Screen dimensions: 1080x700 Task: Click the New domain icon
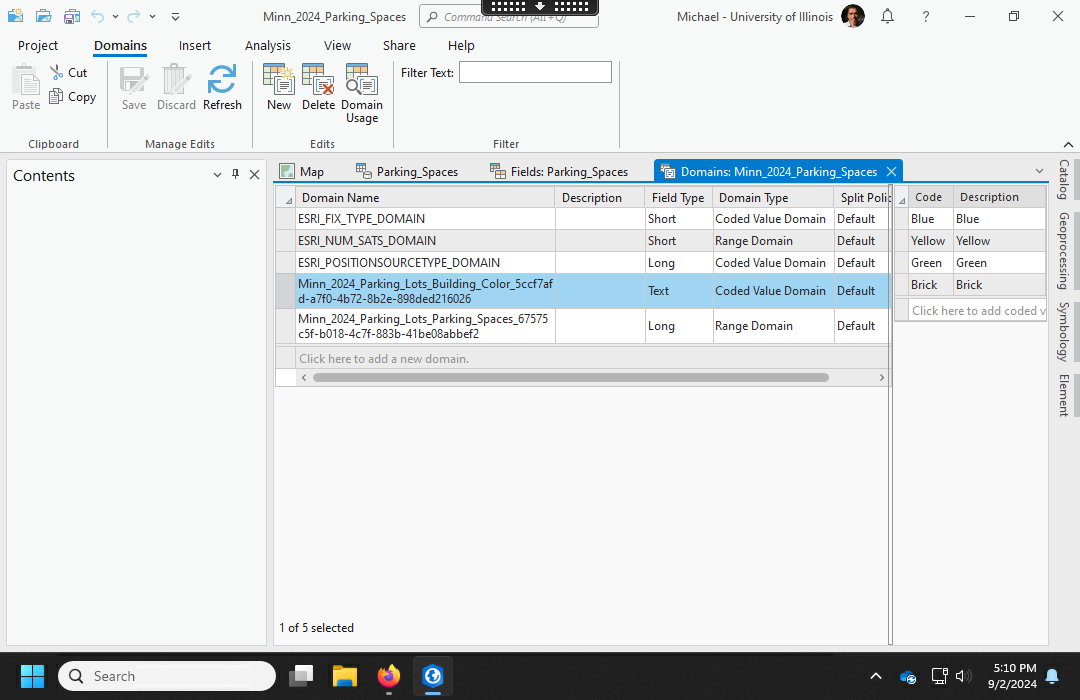(278, 86)
